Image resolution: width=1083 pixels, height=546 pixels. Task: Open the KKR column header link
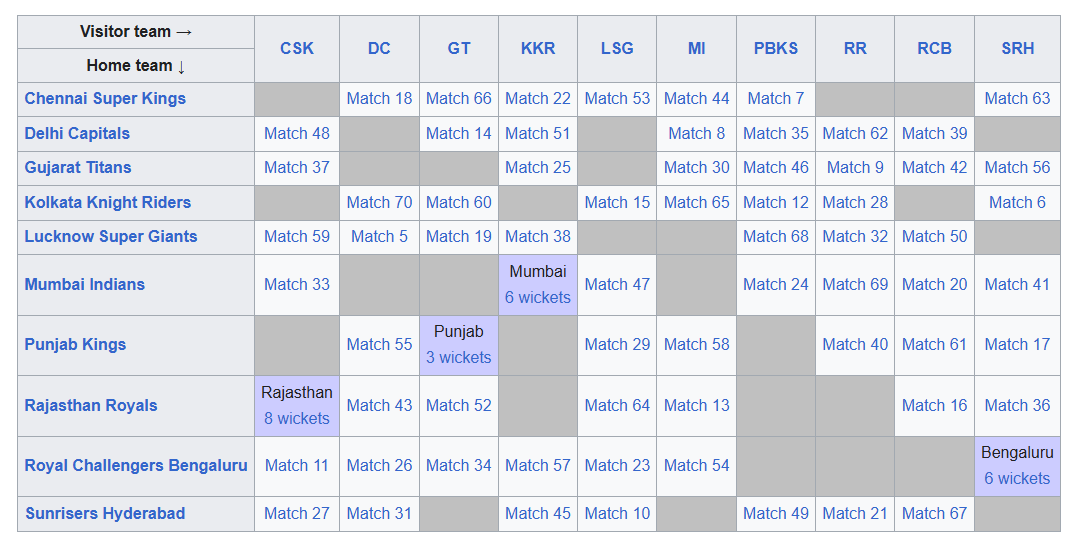coord(538,48)
